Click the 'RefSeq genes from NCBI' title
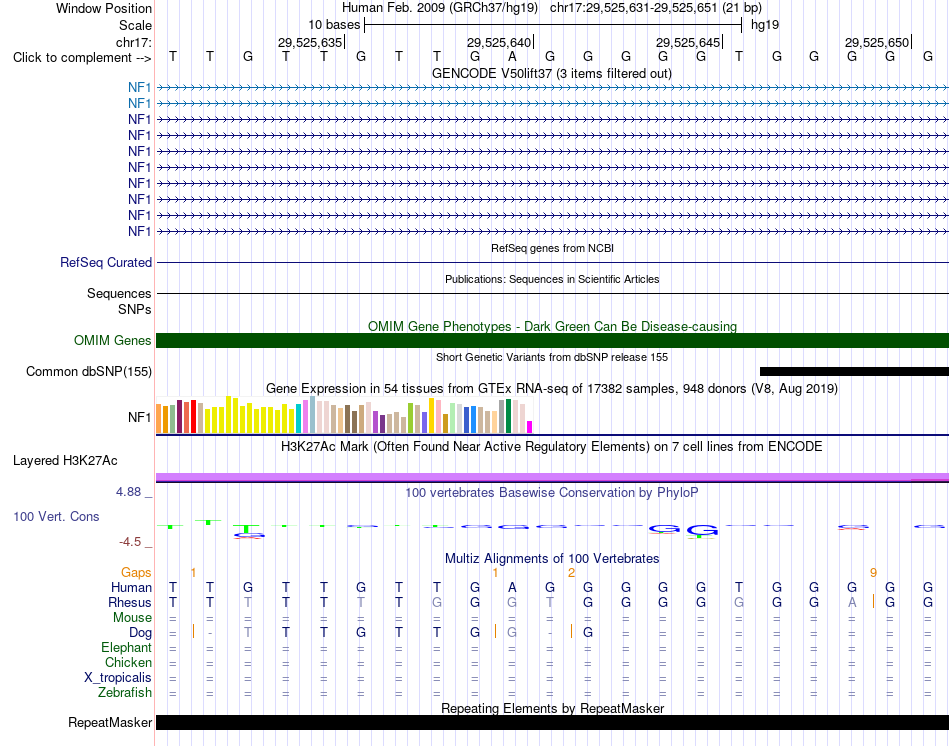Image resolution: width=950 pixels, height=746 pixels. tap(552, 248)
